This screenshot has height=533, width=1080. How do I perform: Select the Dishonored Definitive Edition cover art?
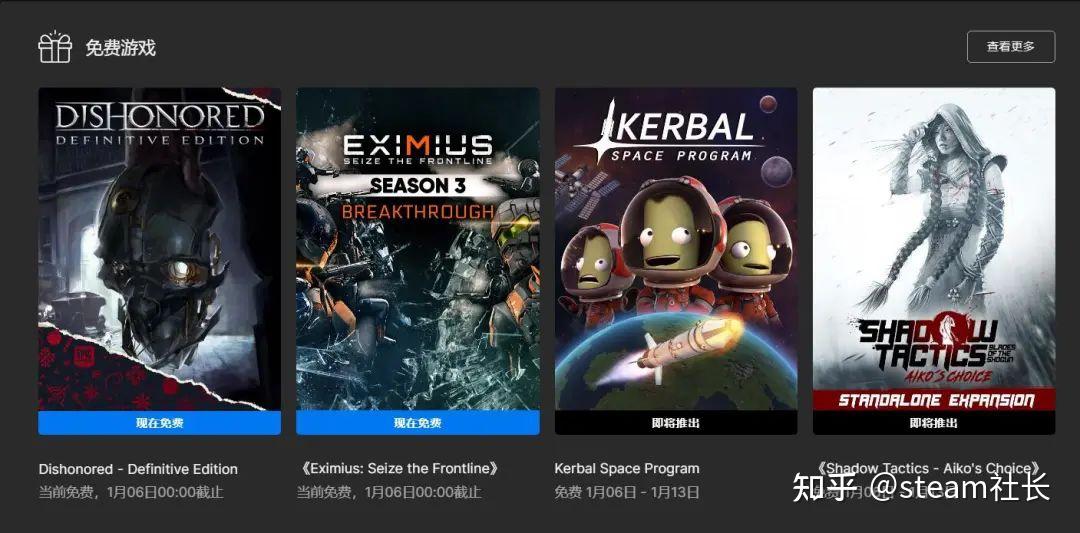coord(159,249)
